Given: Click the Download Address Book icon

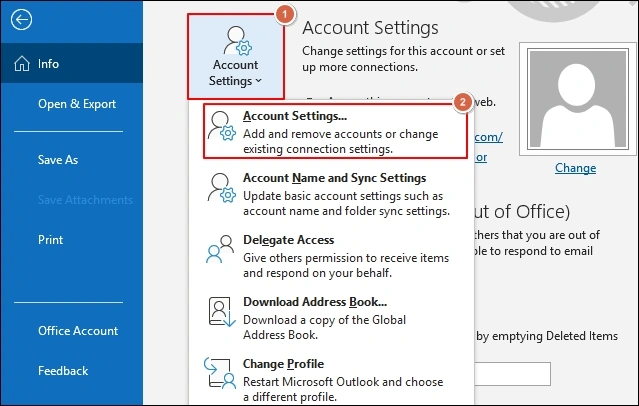Looking at the screenshot, I should pyautogui.click(x=222, y=311).
